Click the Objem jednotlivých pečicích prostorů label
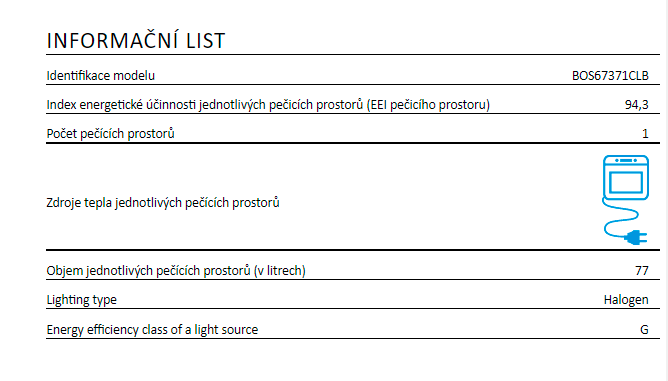 coord(176,271)
